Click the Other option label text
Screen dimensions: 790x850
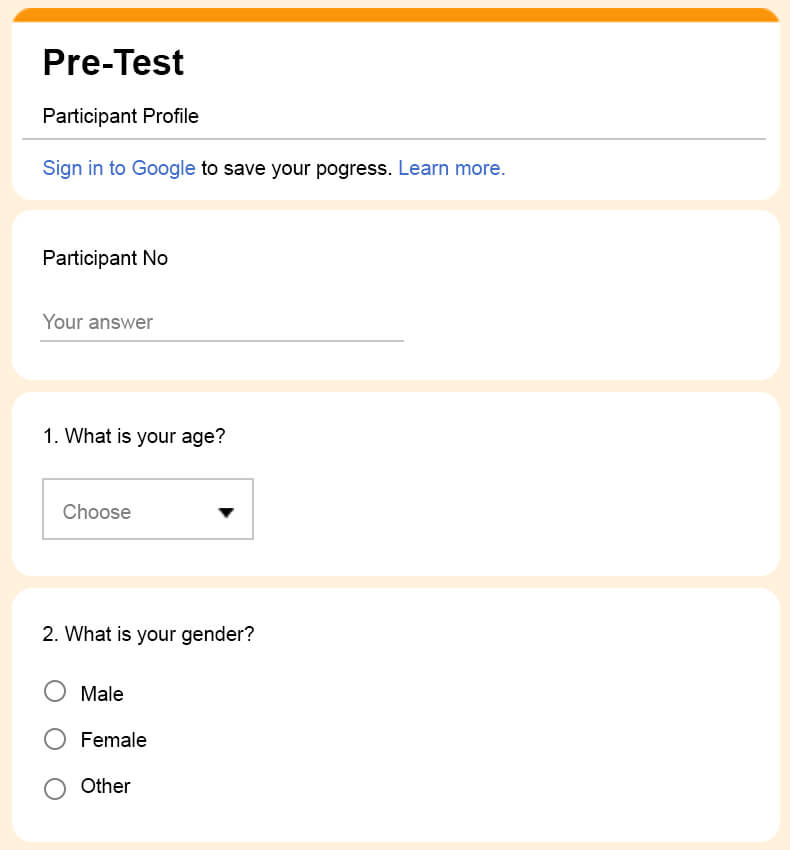point(105,786)
